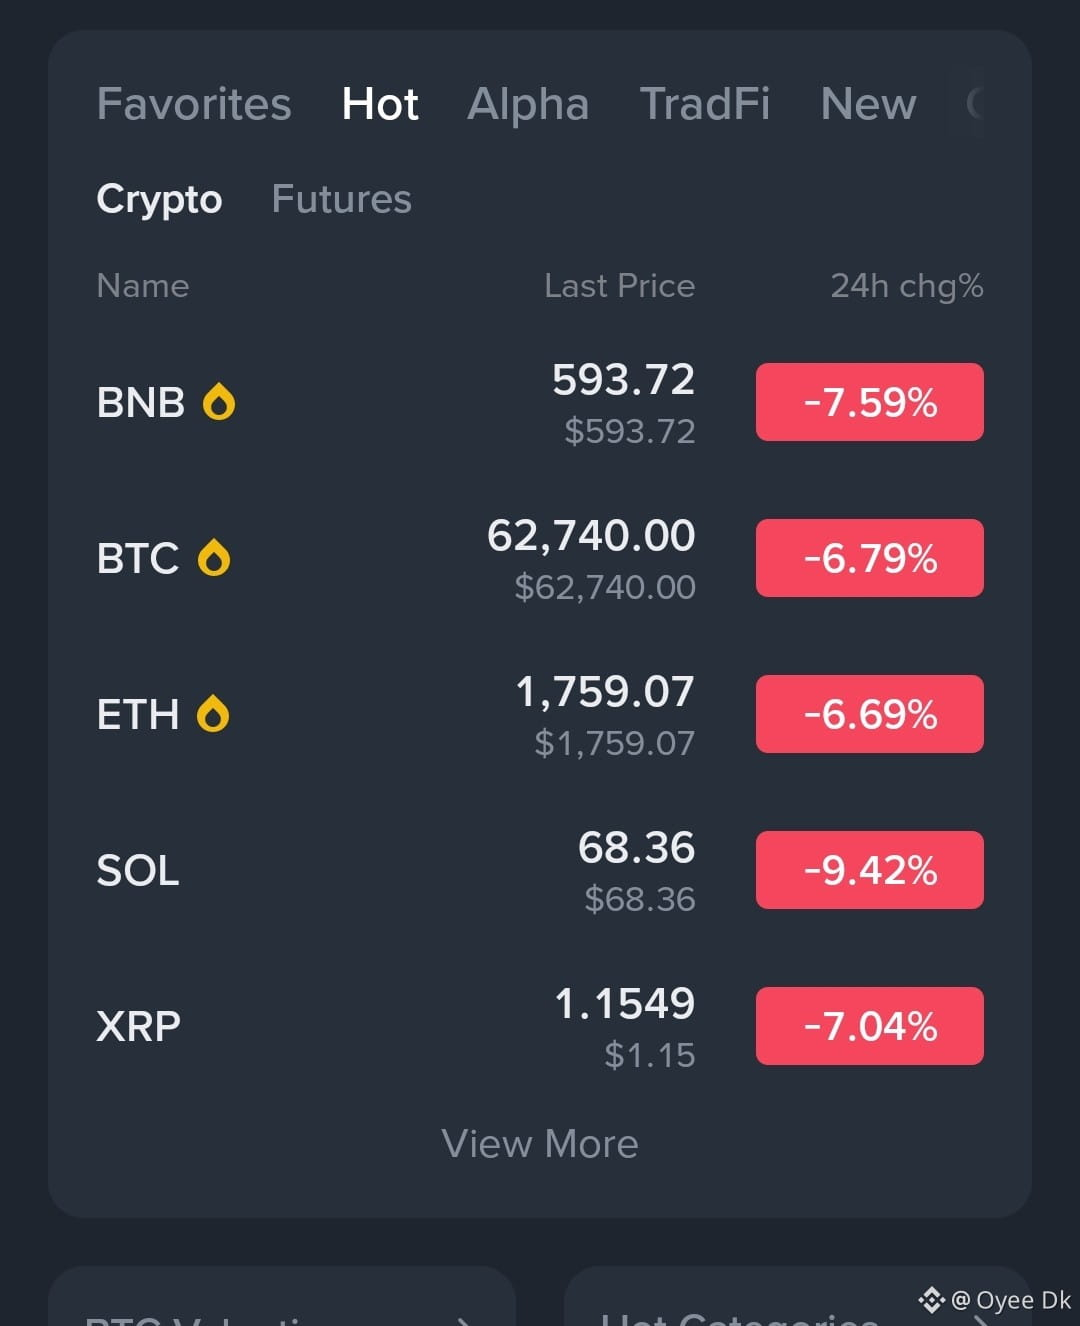The image size is (1080, 1326).
Task: Open the New tab
Action: coord(868,104)
